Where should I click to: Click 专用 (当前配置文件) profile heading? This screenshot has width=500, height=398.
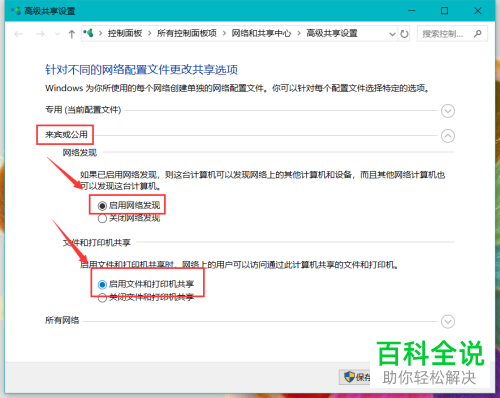tap(83, 110)
